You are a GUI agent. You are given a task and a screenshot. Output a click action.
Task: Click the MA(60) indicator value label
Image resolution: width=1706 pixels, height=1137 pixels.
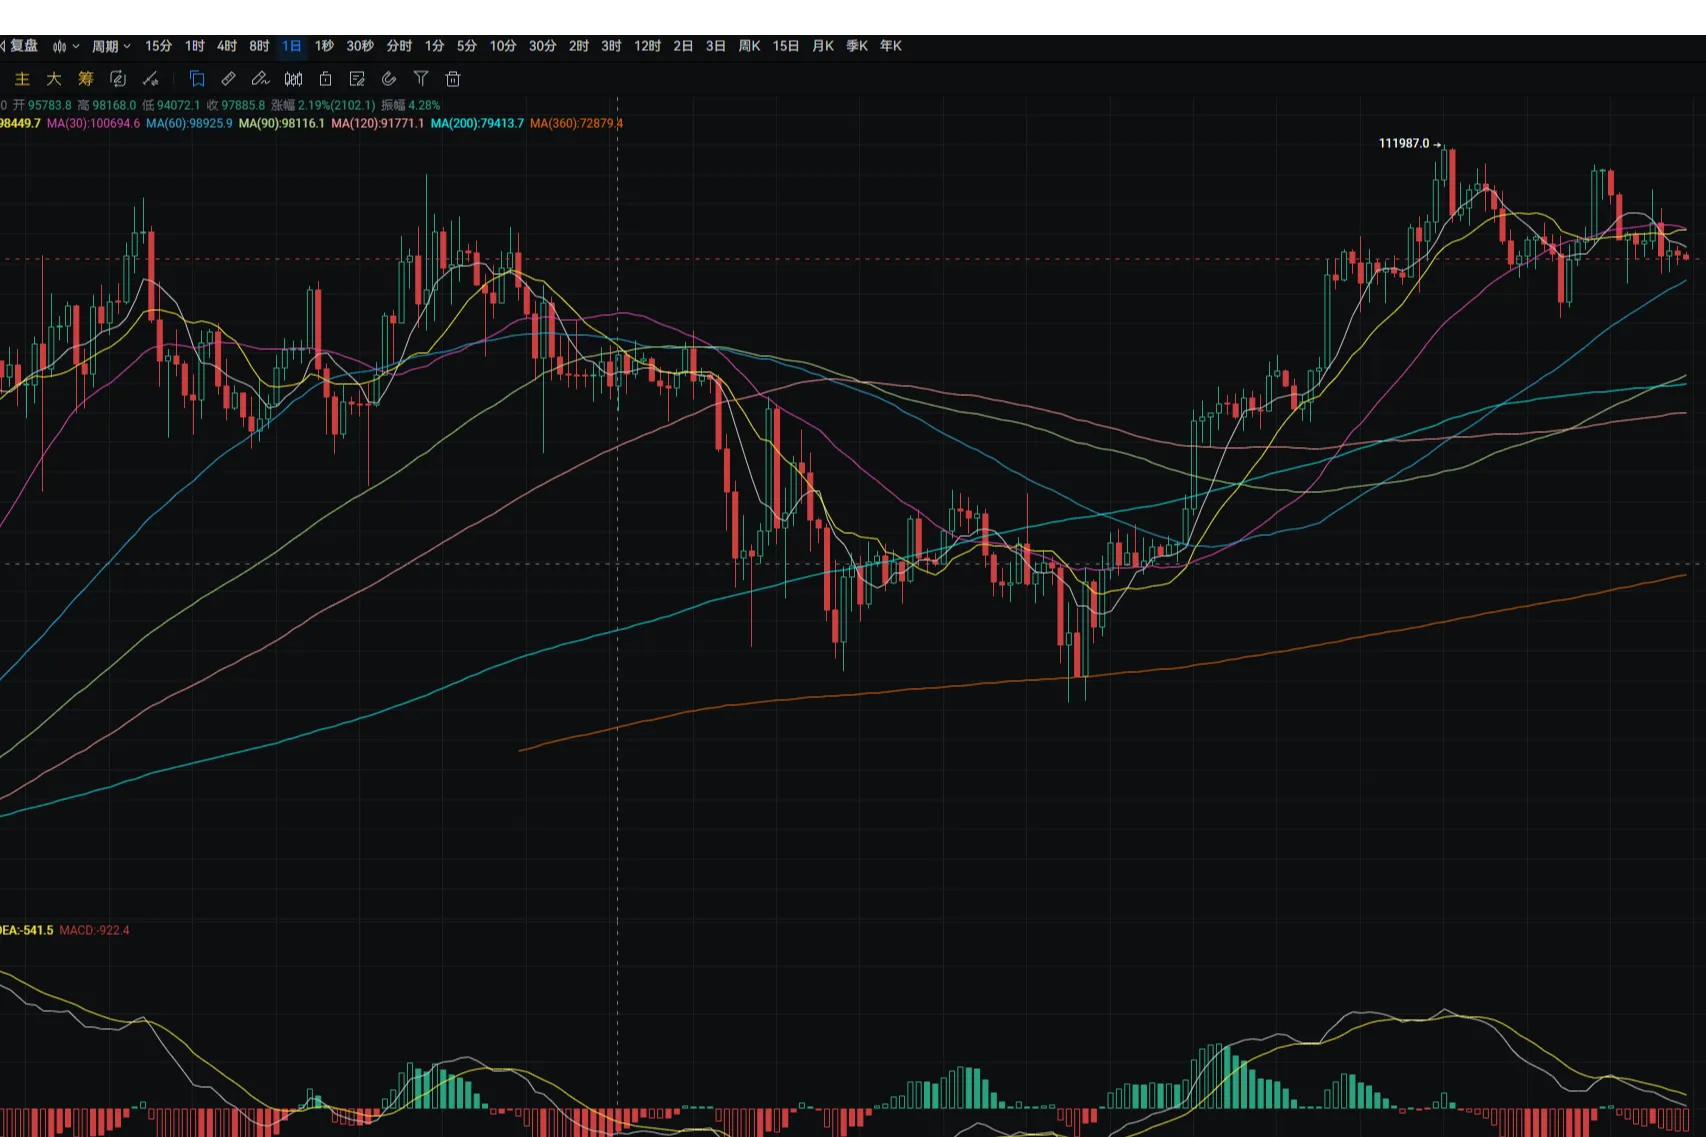[x=189, y=124]
